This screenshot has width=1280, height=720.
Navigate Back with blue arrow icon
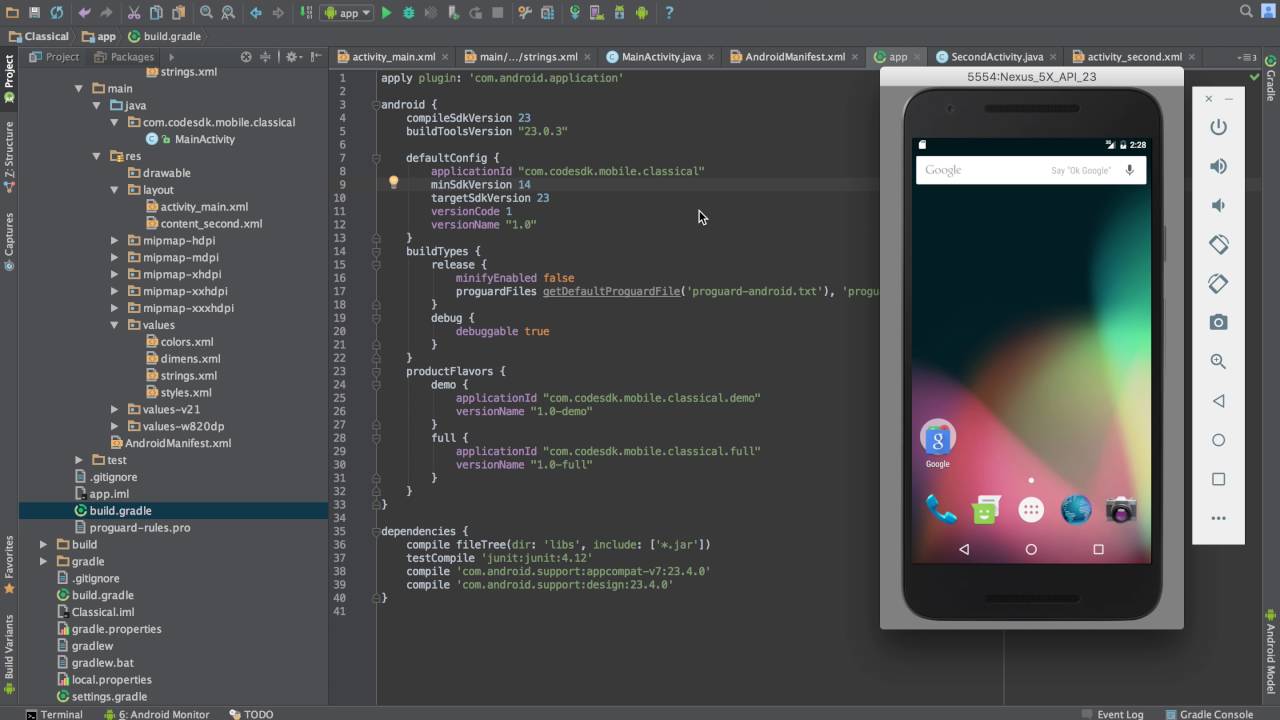(256, 13)
